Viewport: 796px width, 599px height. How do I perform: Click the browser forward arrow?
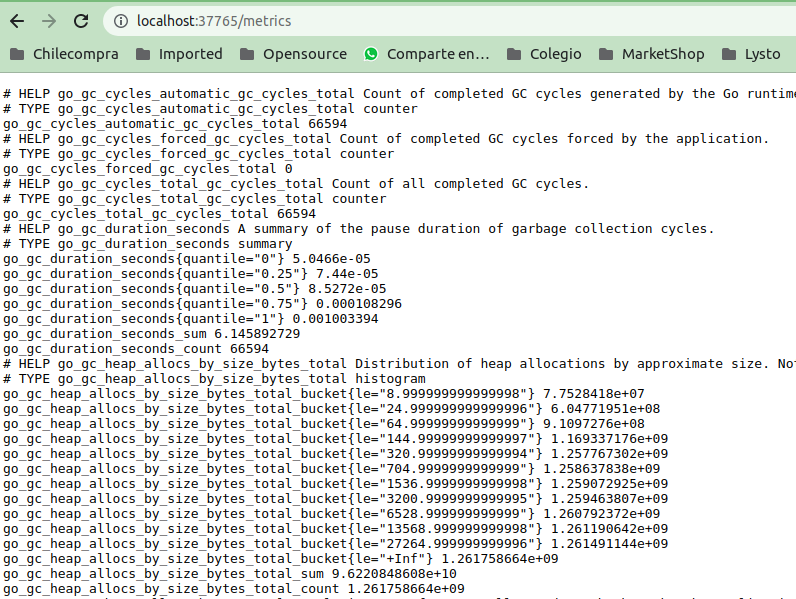click(x=49, y=21)
